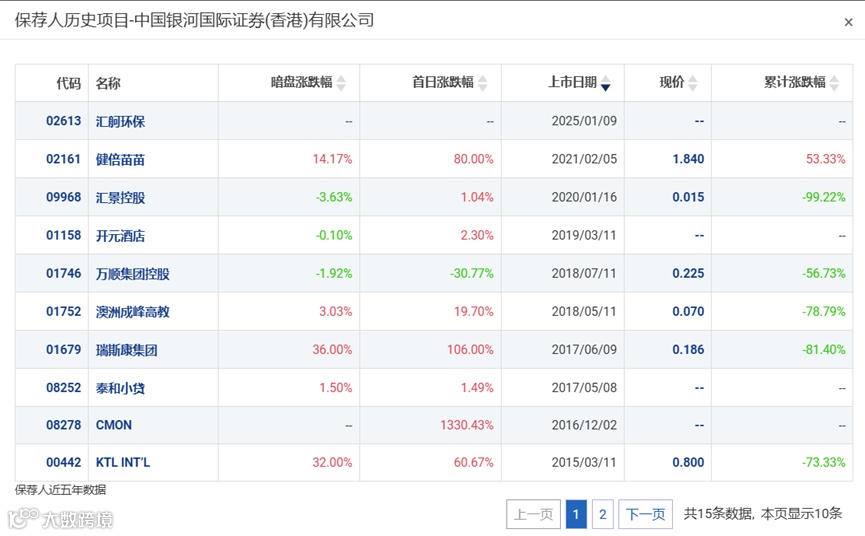Image resolution: width=865 pixels, height=536 pixels.
Task: Select current price 0.800
Action: point(688,462)
